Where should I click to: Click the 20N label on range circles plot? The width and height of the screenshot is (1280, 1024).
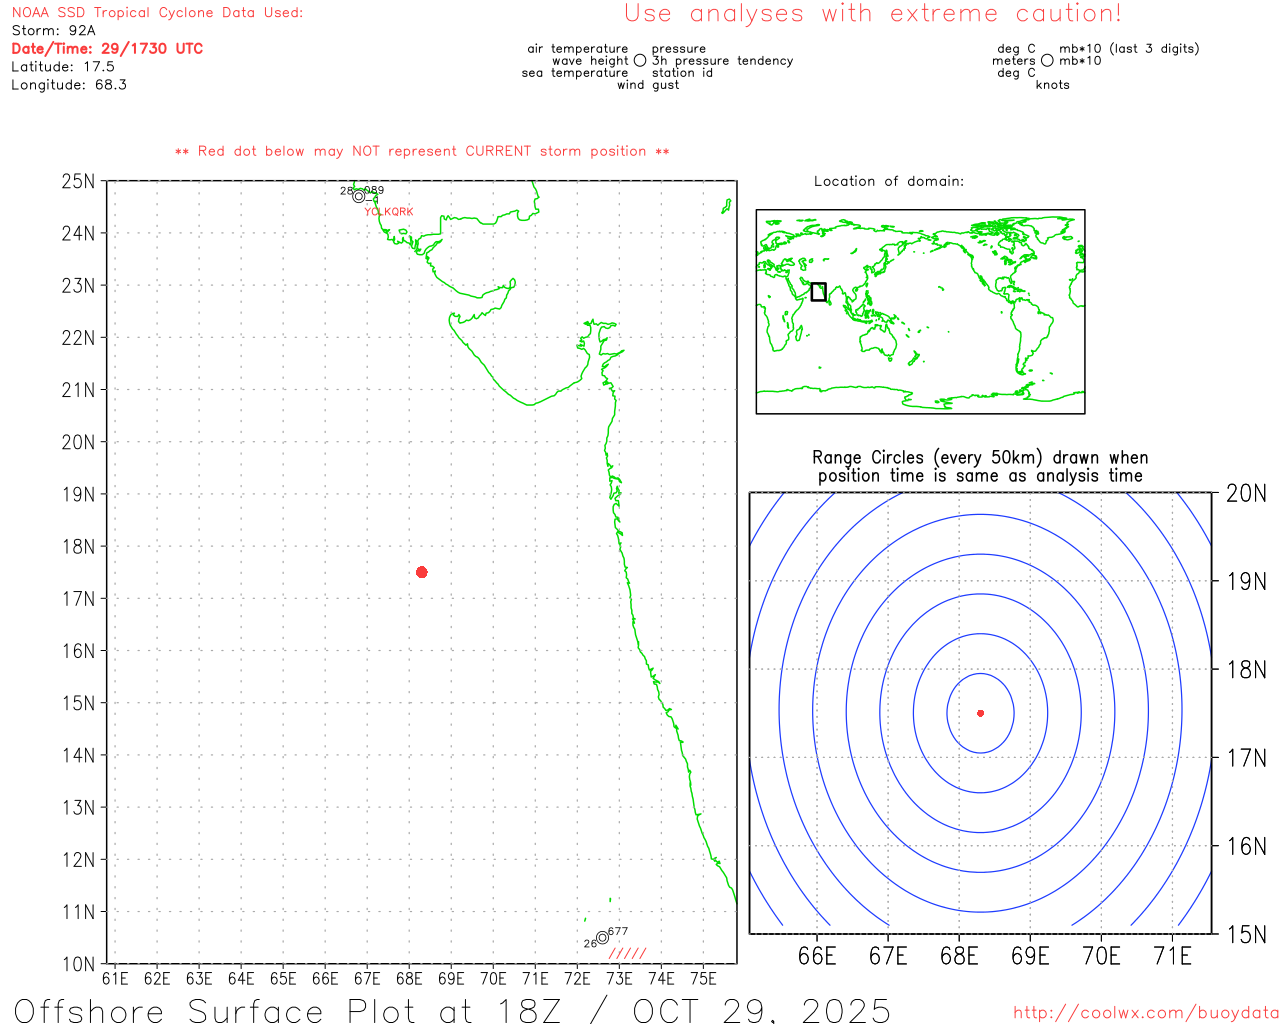pyautogui.click(x=1246, y=493)
